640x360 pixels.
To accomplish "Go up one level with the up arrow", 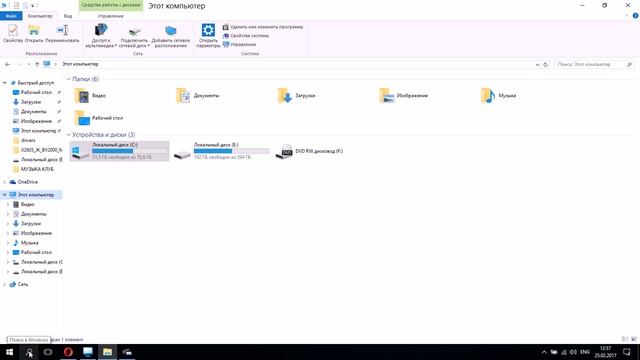I will coord(37,64).
